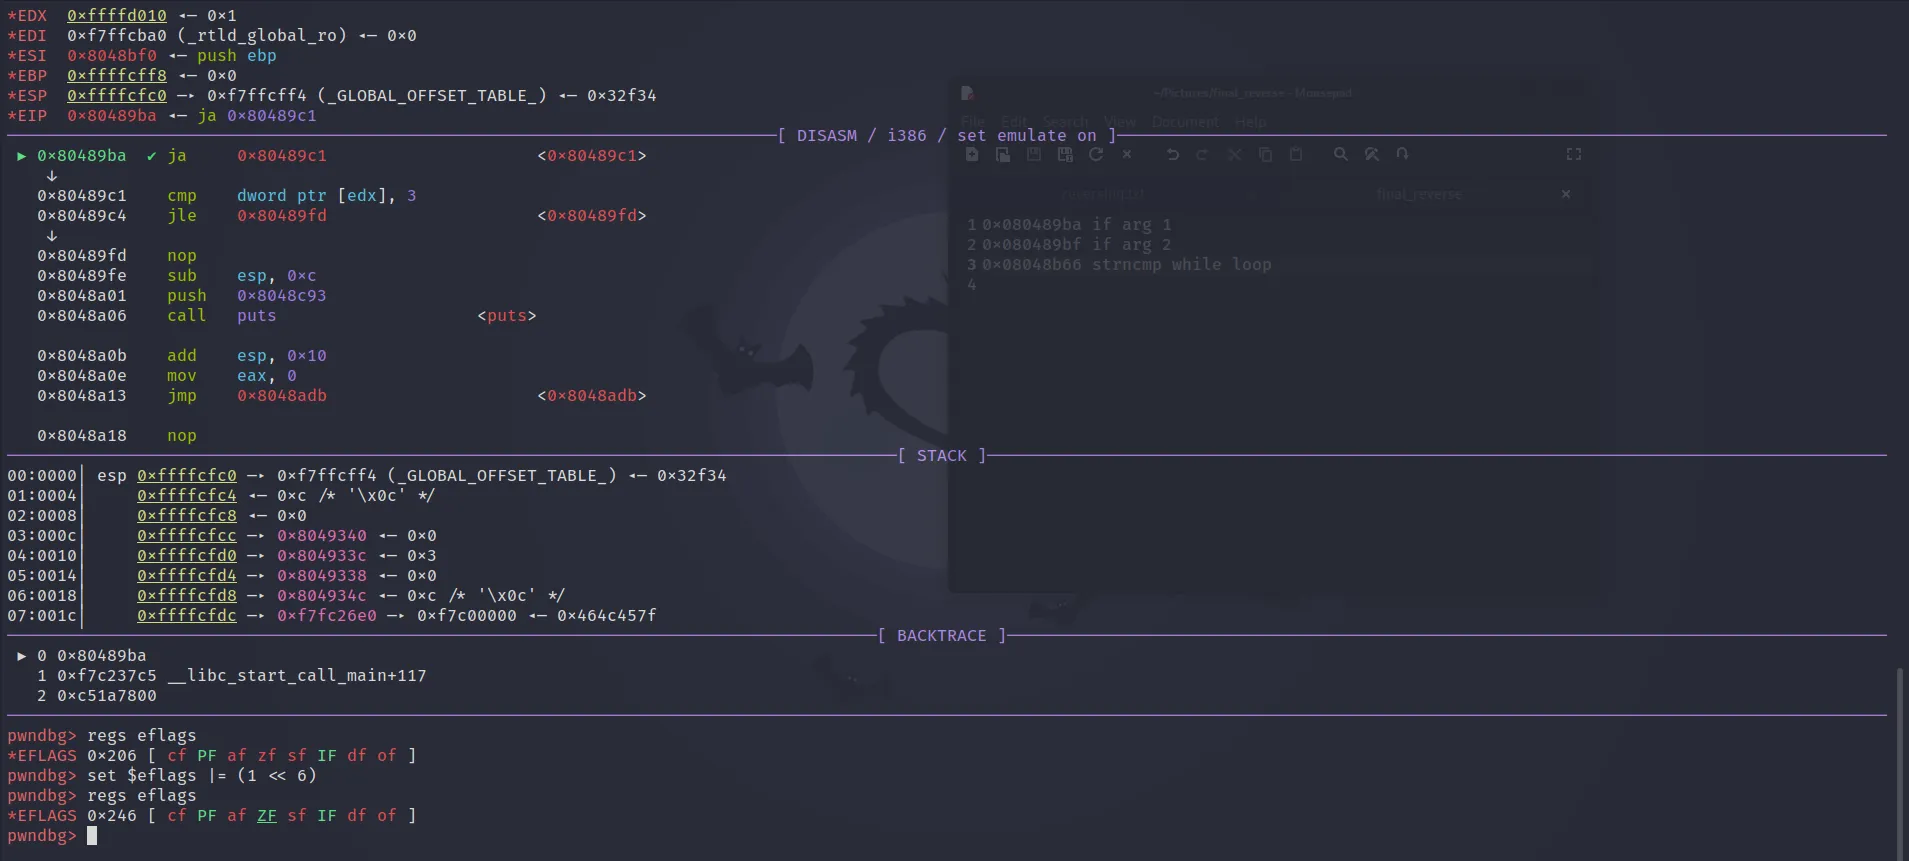Click the last pwndbg prompt input
1909x861 pixels.
click(x=92, y=836)
